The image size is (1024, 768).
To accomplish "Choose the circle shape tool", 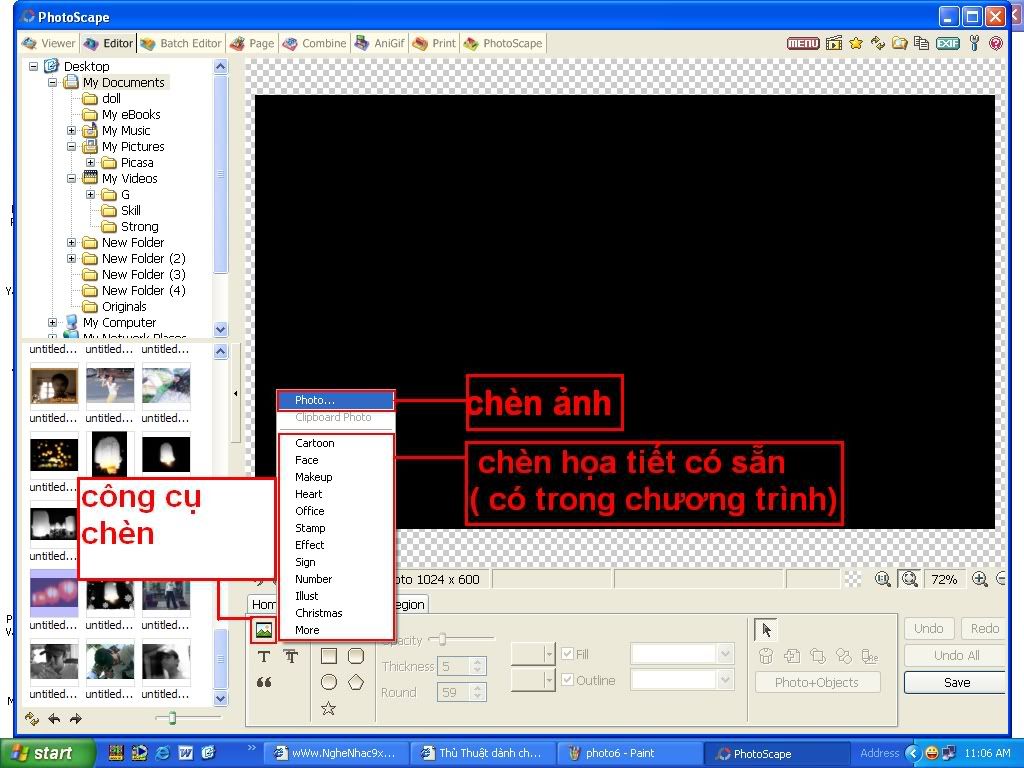I will [328, 682].
